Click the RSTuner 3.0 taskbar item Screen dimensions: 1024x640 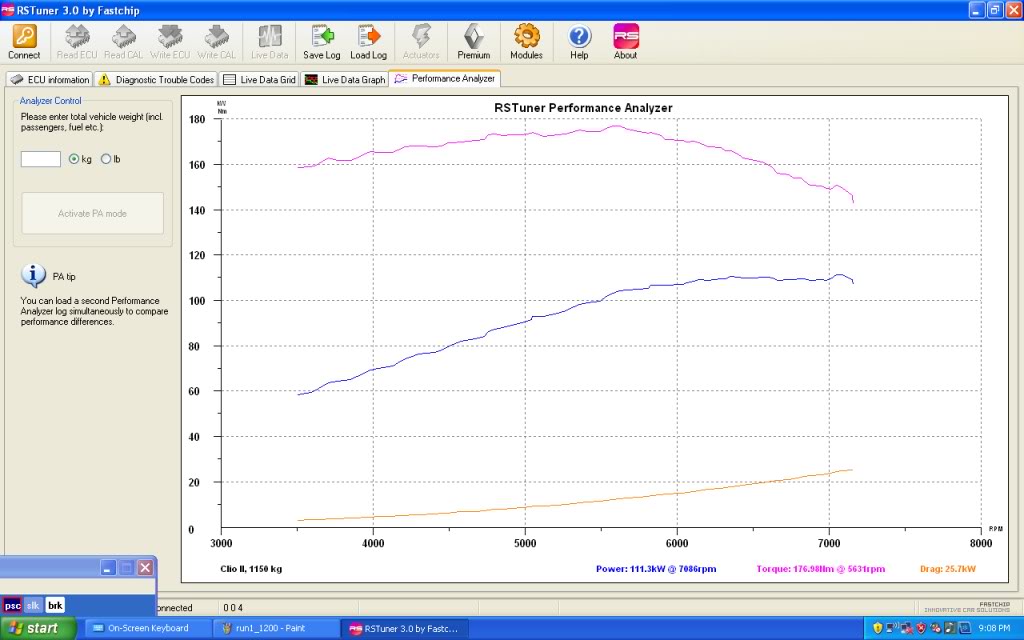[406, 628]
